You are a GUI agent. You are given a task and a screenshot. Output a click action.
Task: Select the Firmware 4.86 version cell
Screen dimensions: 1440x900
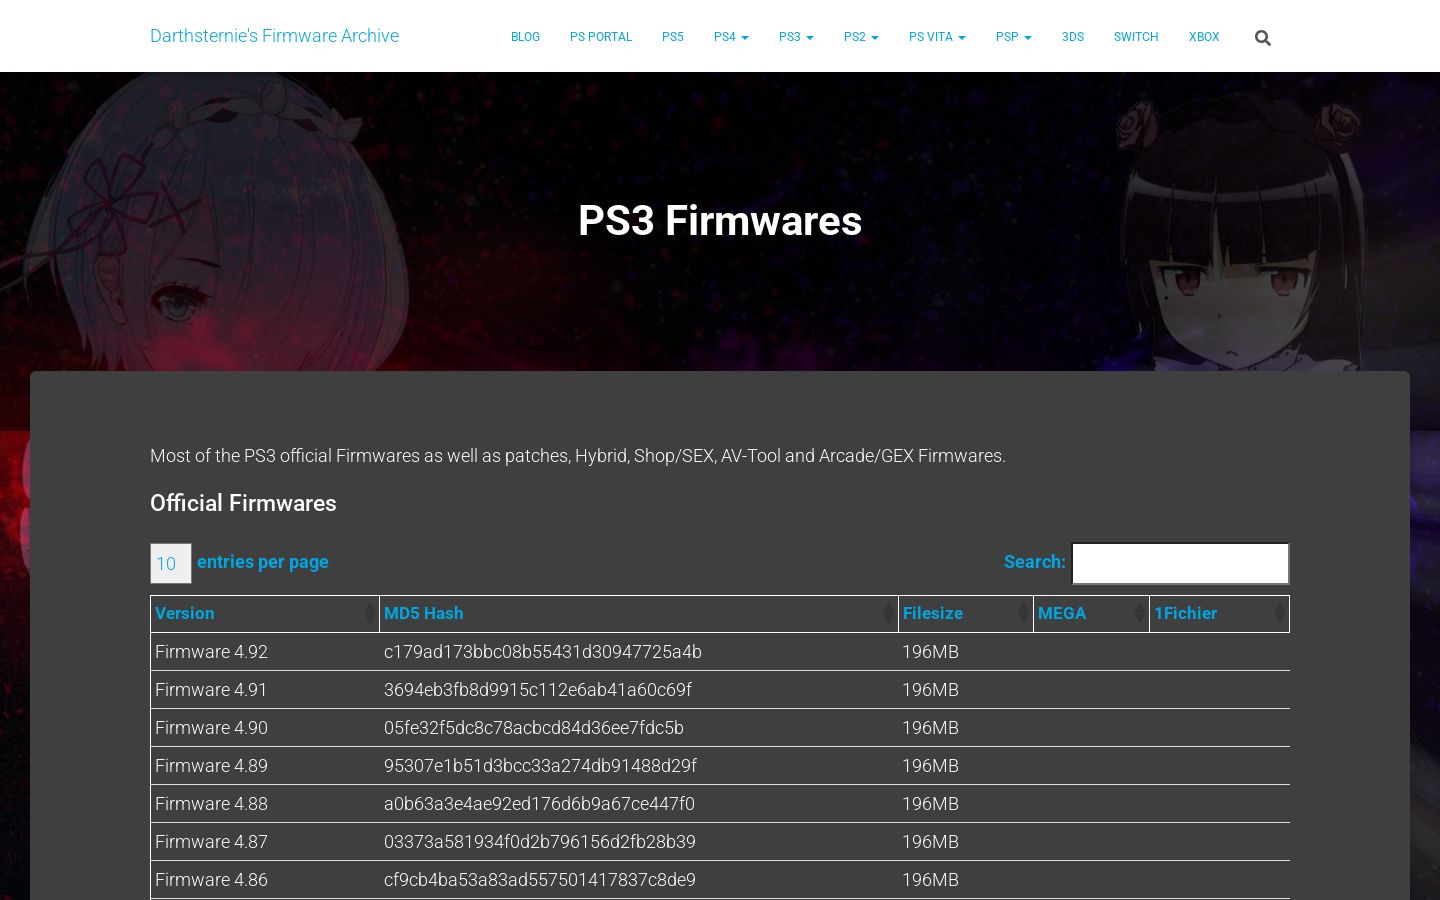pos(265,880)
